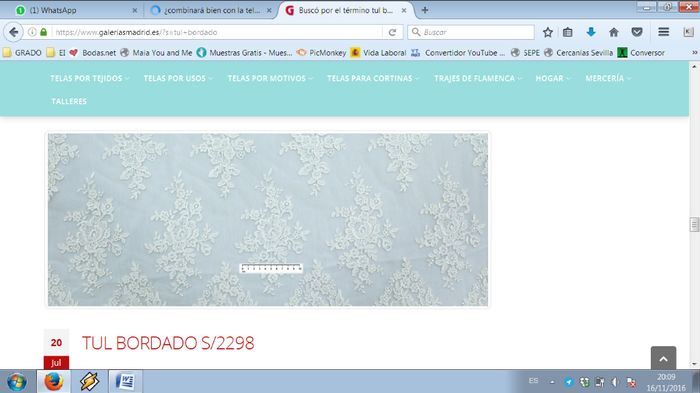Image resolution: width=700 pixels, height=393 pixels.
Task: Open the TUL BORDADO S/2298 post title
Action: [168, 343]
